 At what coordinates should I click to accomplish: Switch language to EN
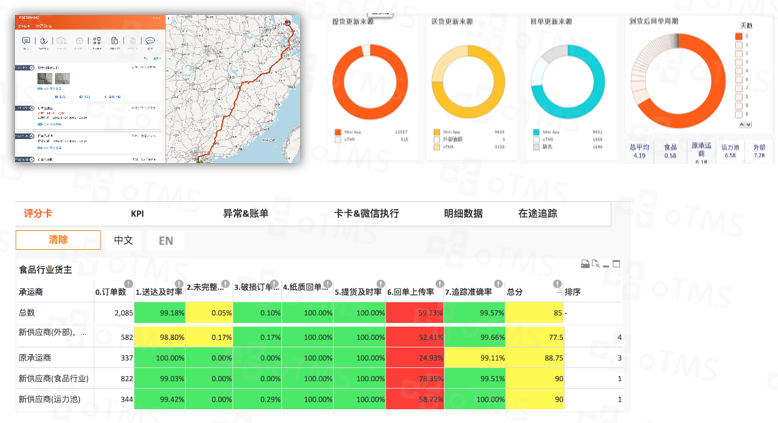tap(166, 241)
